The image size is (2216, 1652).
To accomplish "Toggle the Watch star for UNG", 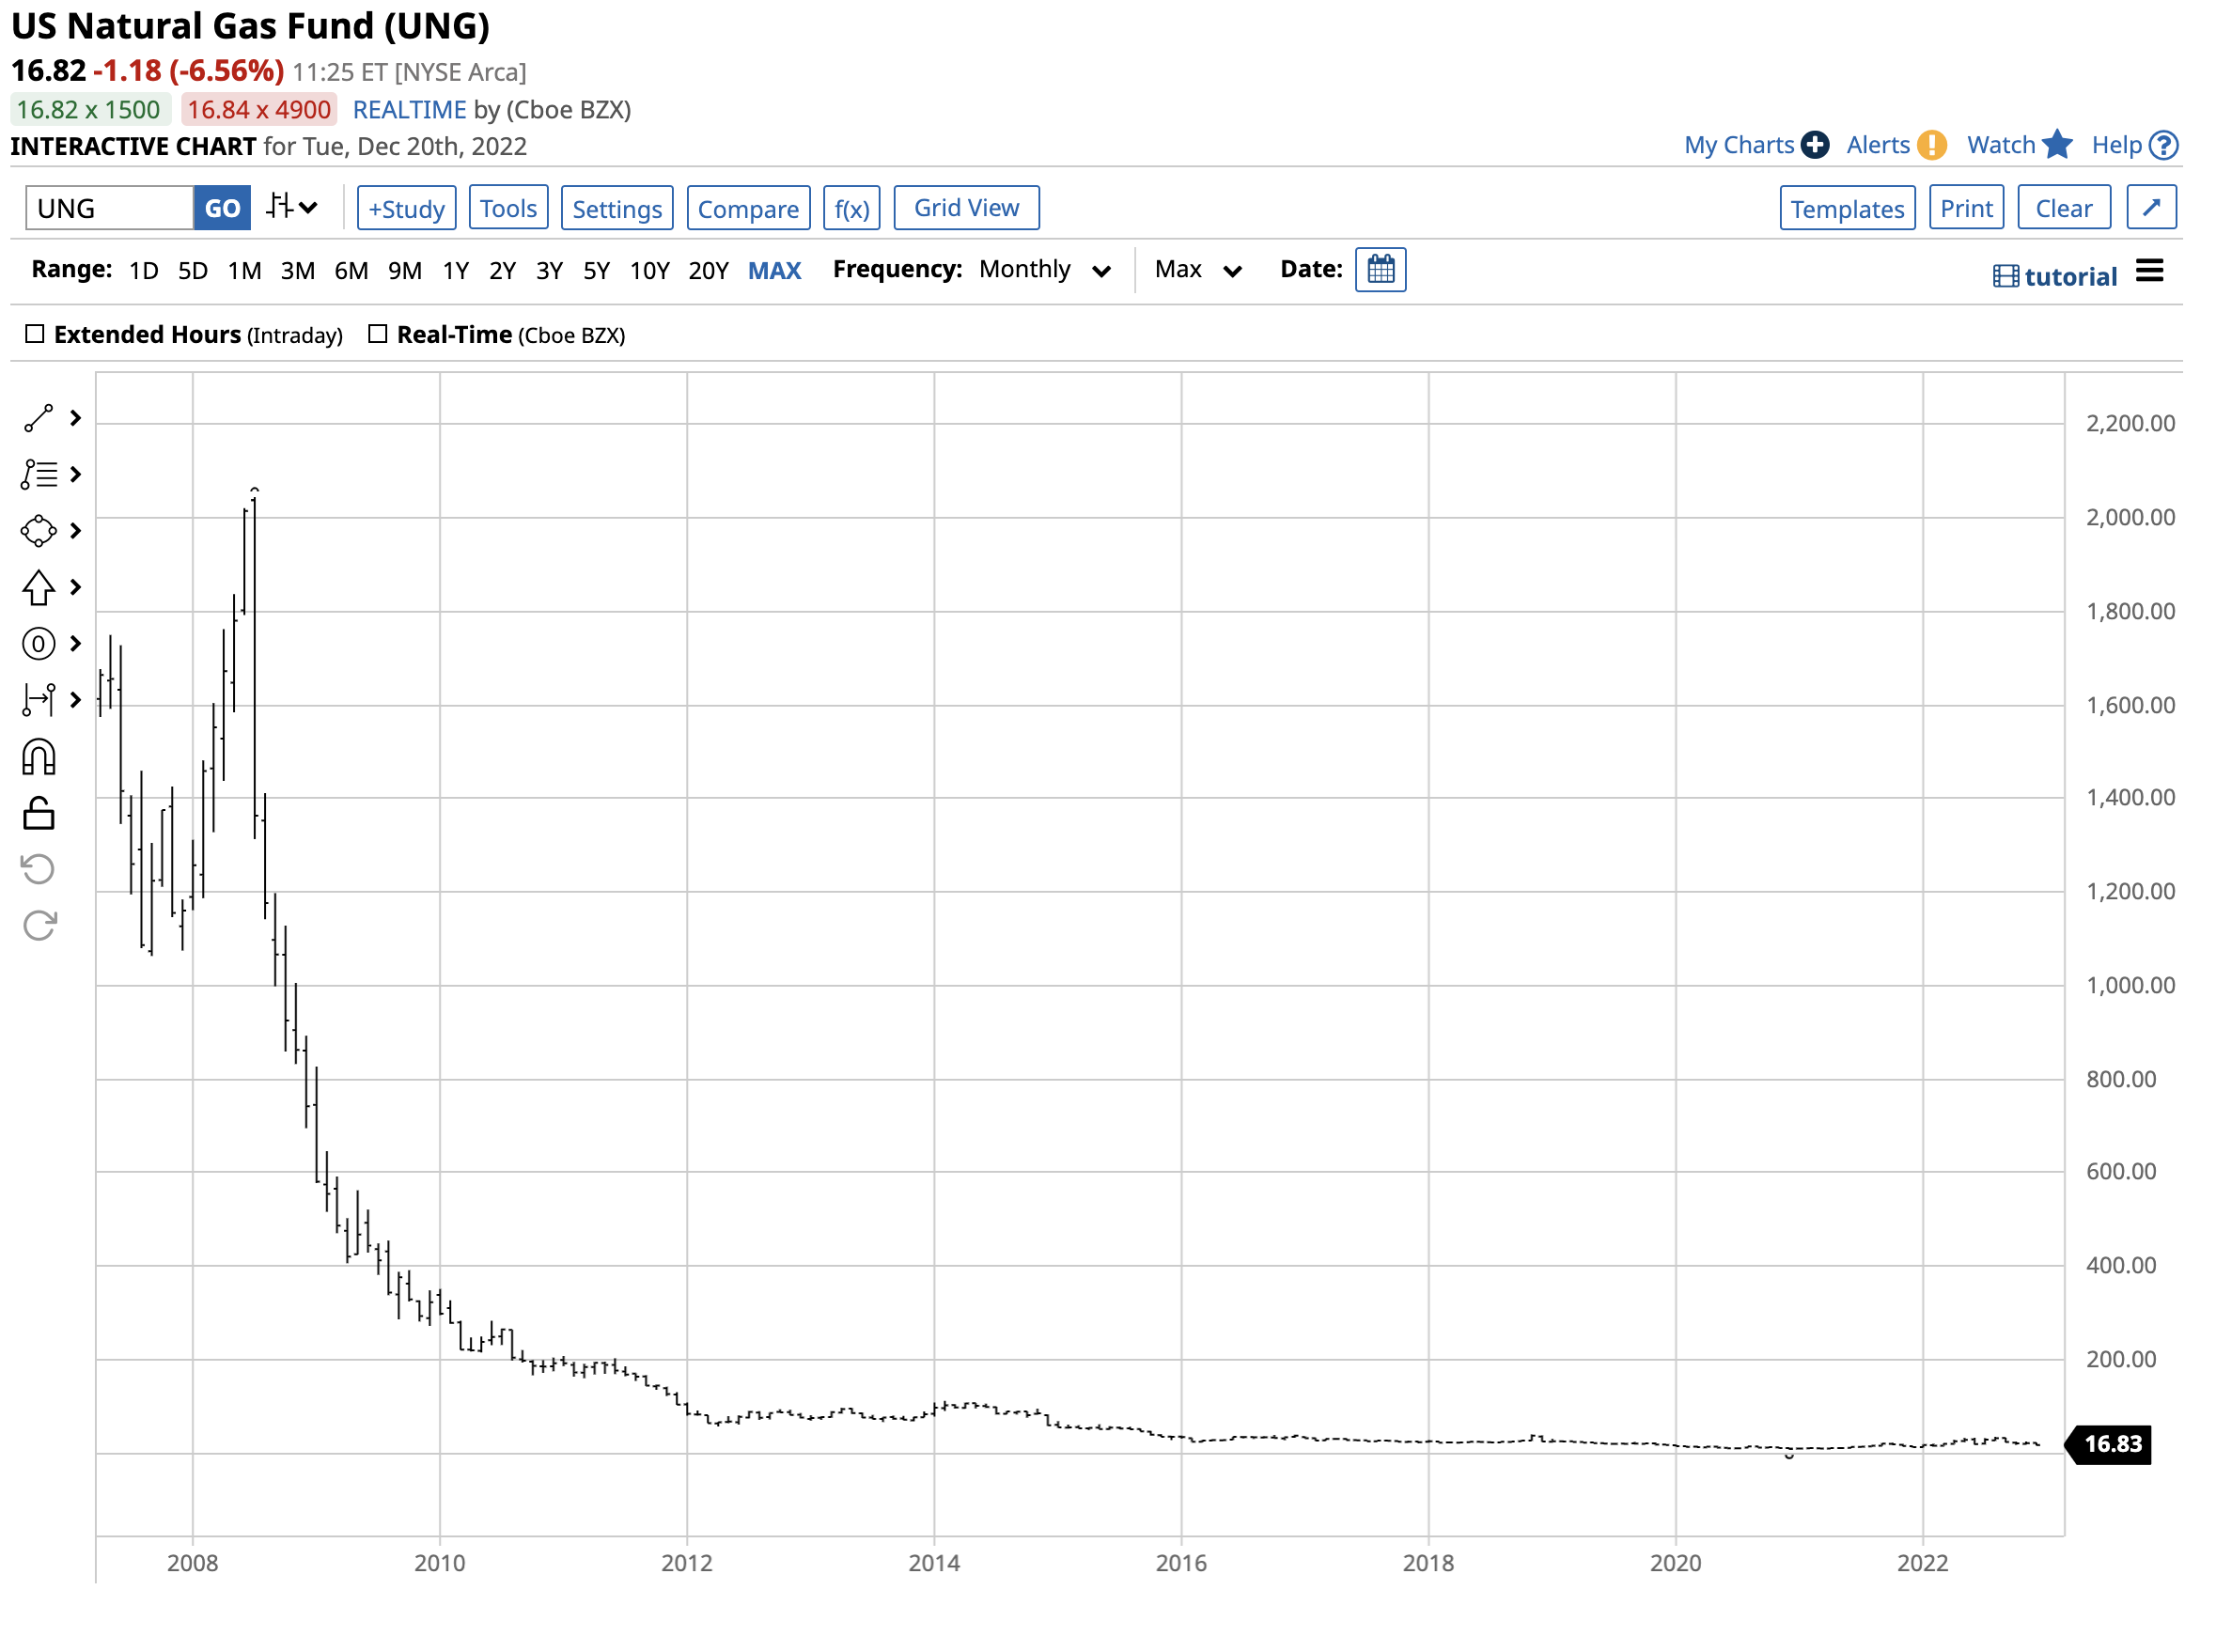I will click(x=2057, y=145).
